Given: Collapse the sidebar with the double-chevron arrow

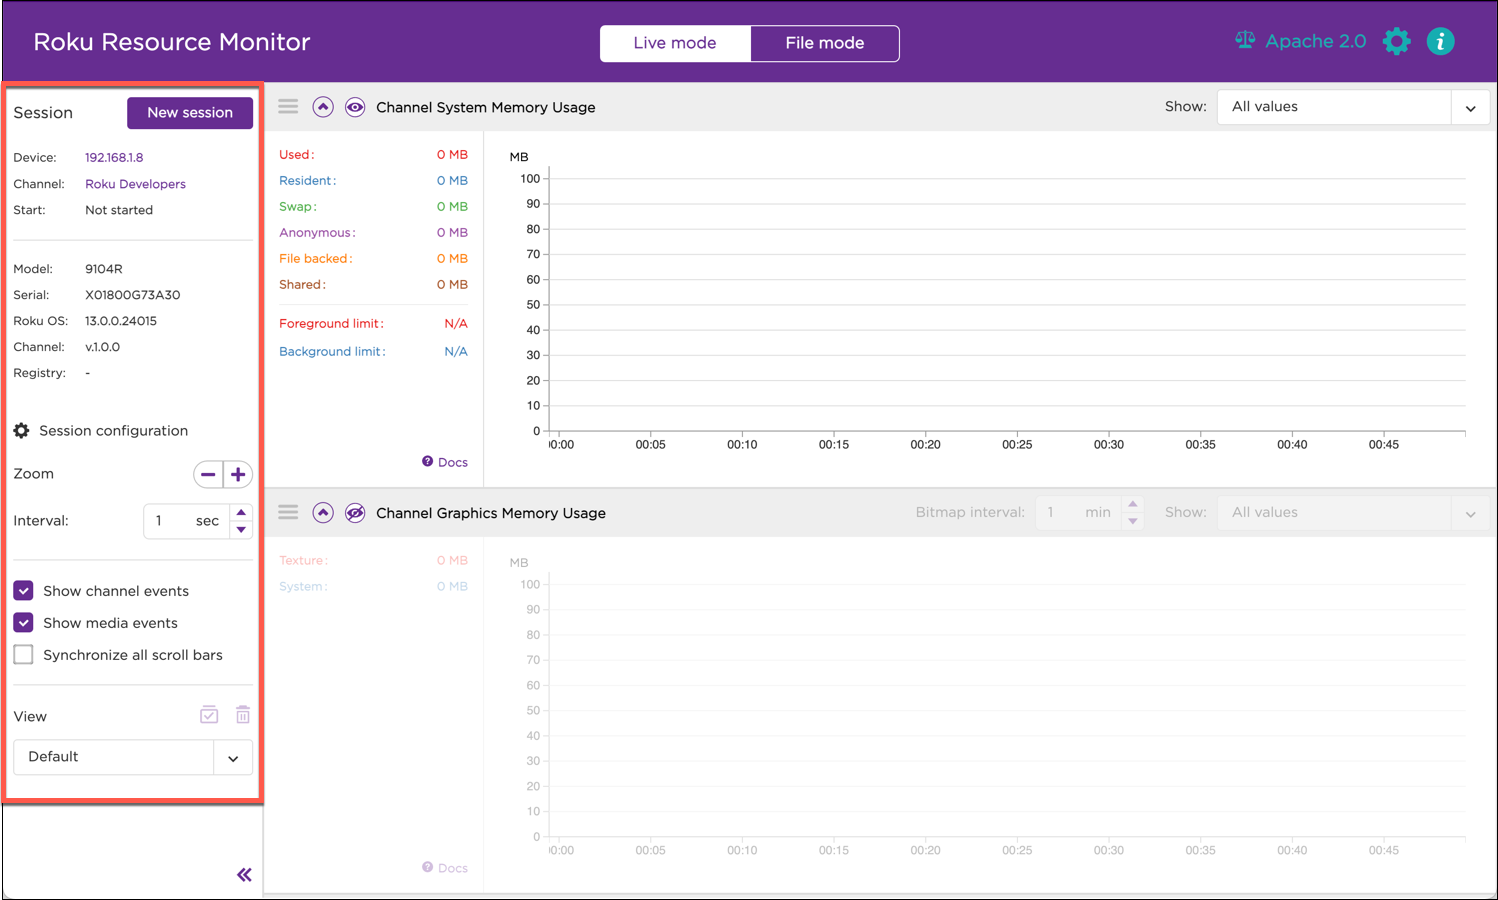Looking at the screenshot, I should [x=244, y=874].
